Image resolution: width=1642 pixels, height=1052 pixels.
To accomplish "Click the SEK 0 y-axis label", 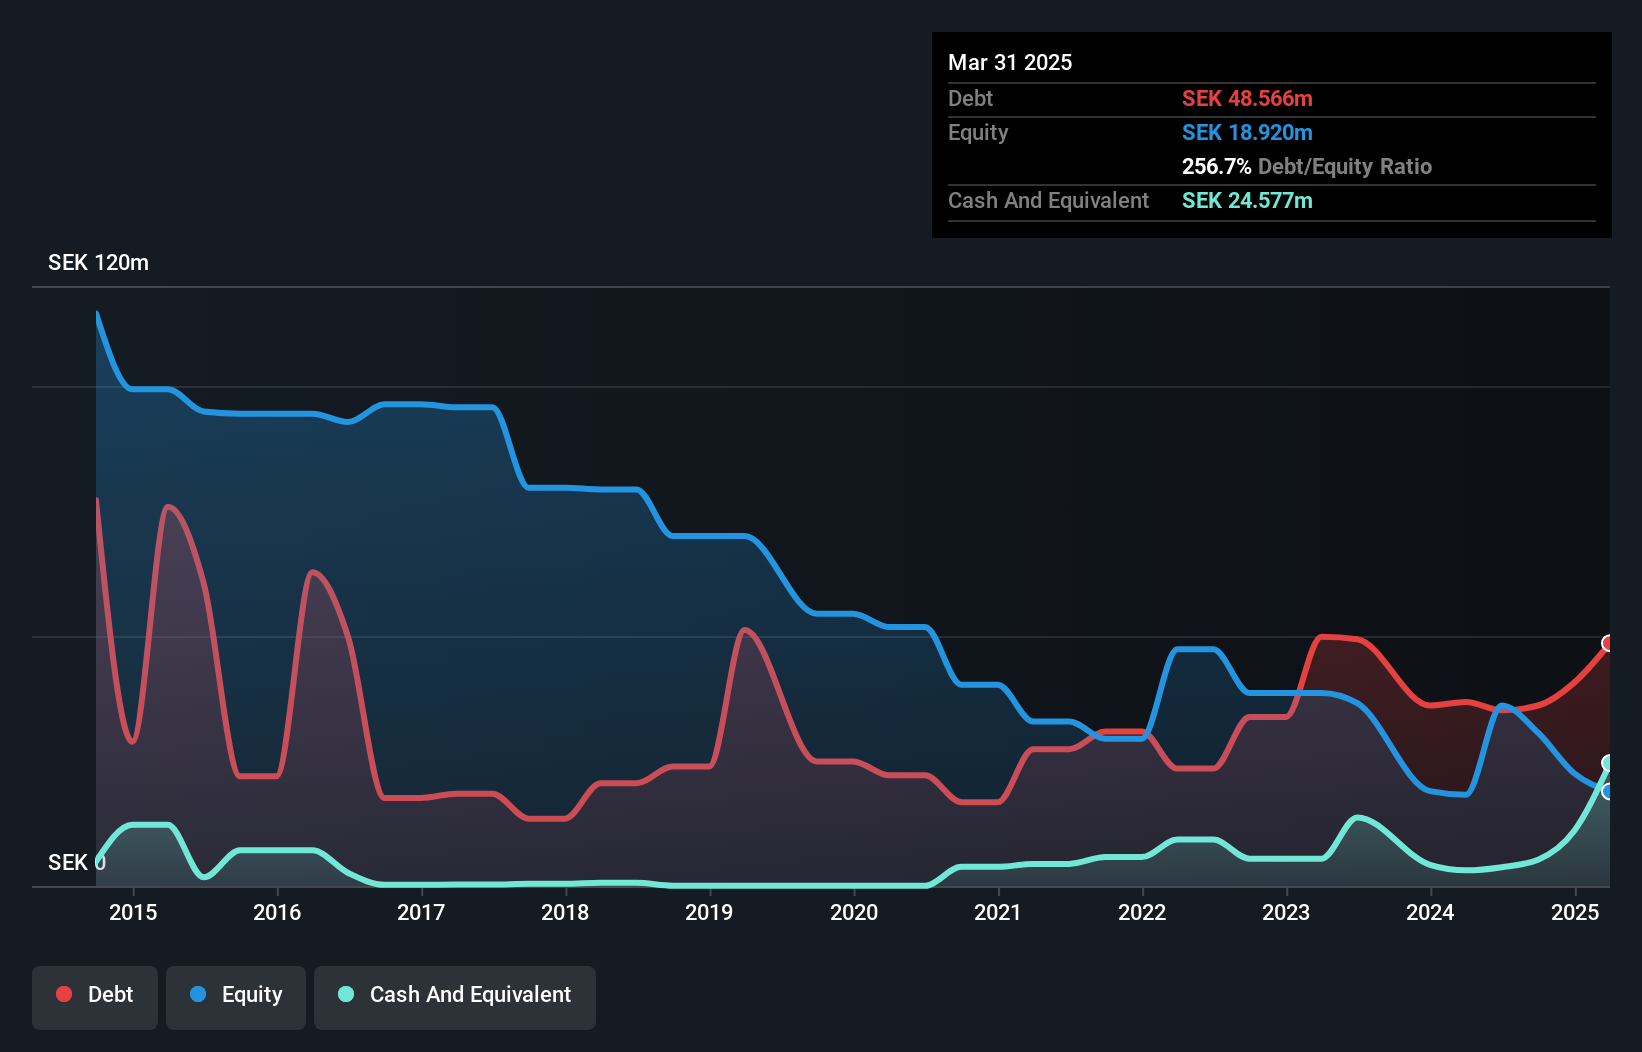I will point(77,862).
